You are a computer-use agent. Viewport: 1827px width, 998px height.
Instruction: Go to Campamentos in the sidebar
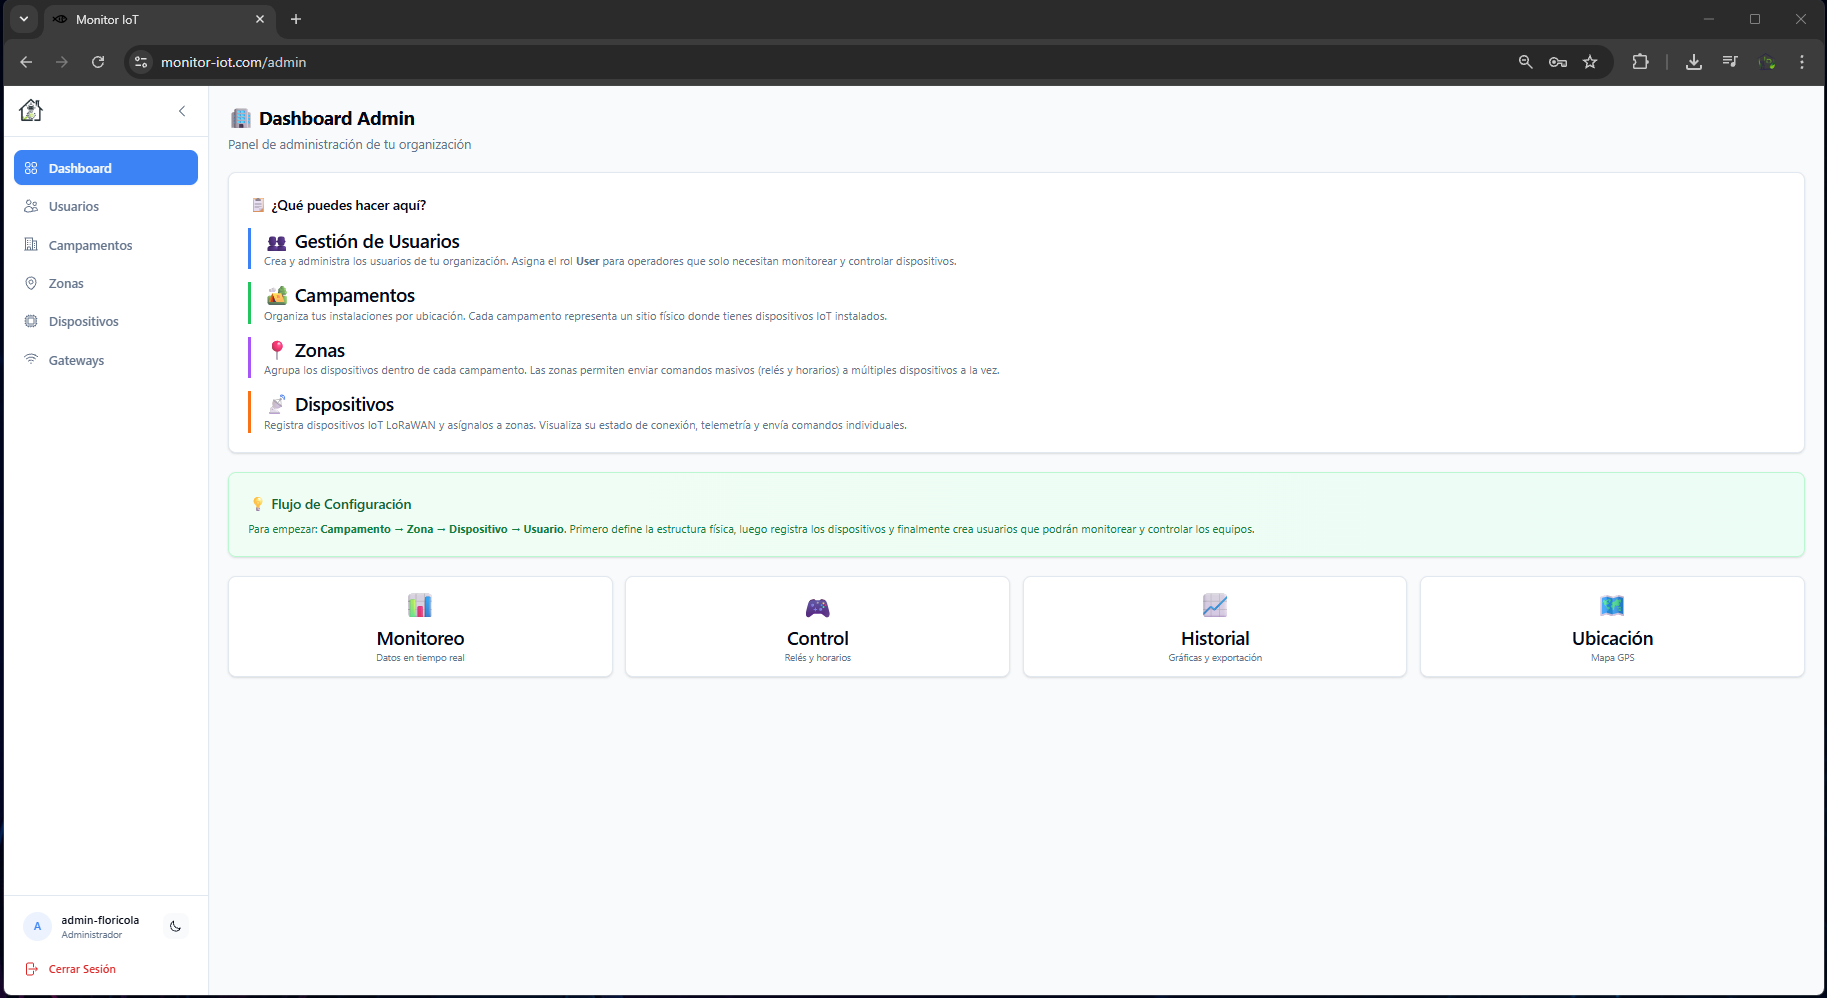[90, 245]
